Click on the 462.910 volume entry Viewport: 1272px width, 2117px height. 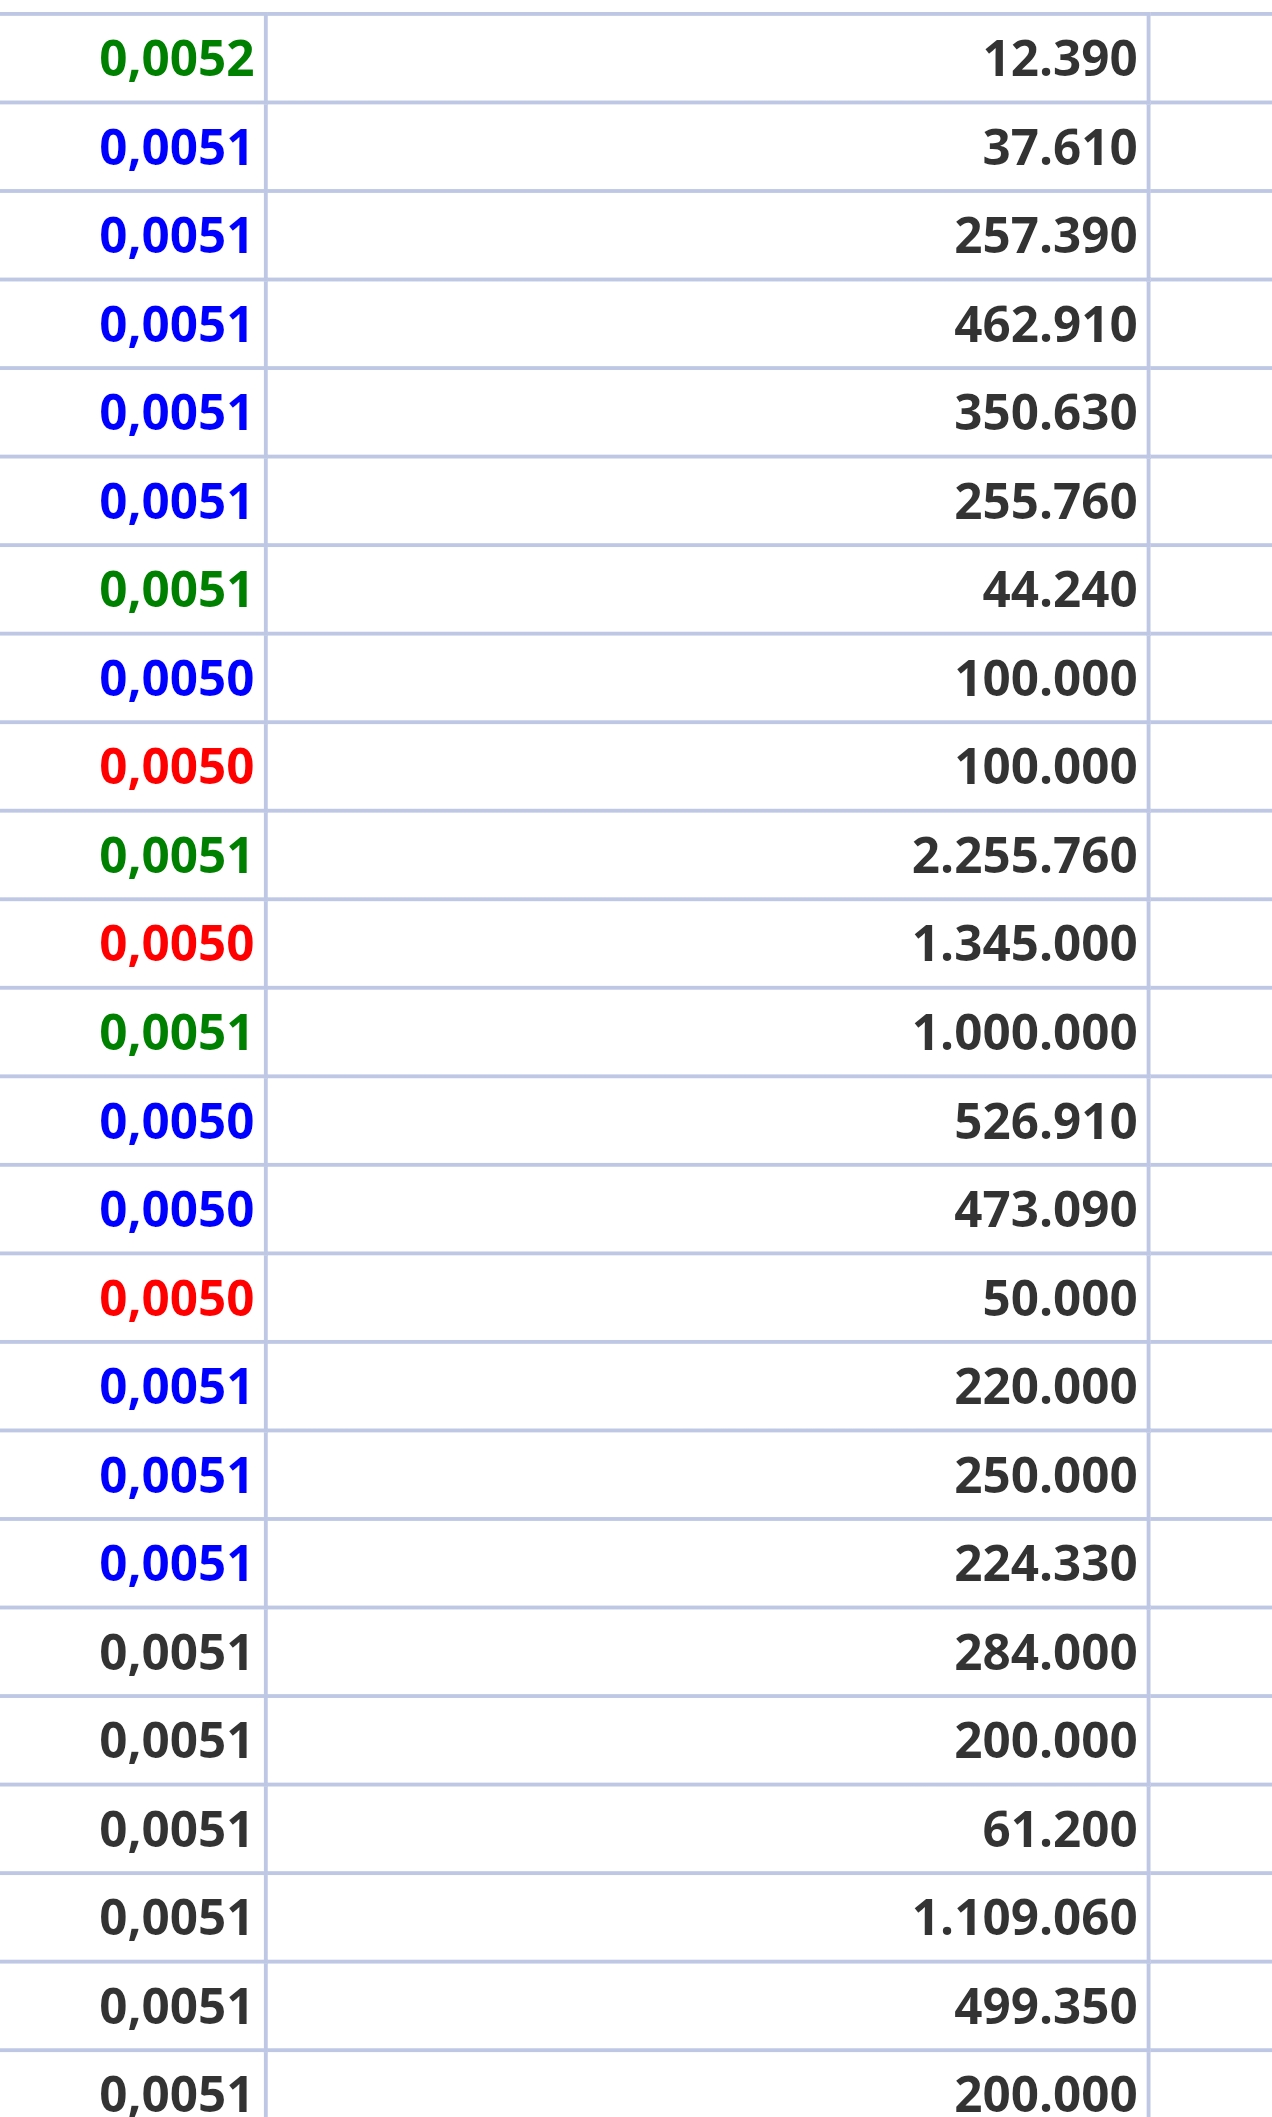click(1045, 325)
